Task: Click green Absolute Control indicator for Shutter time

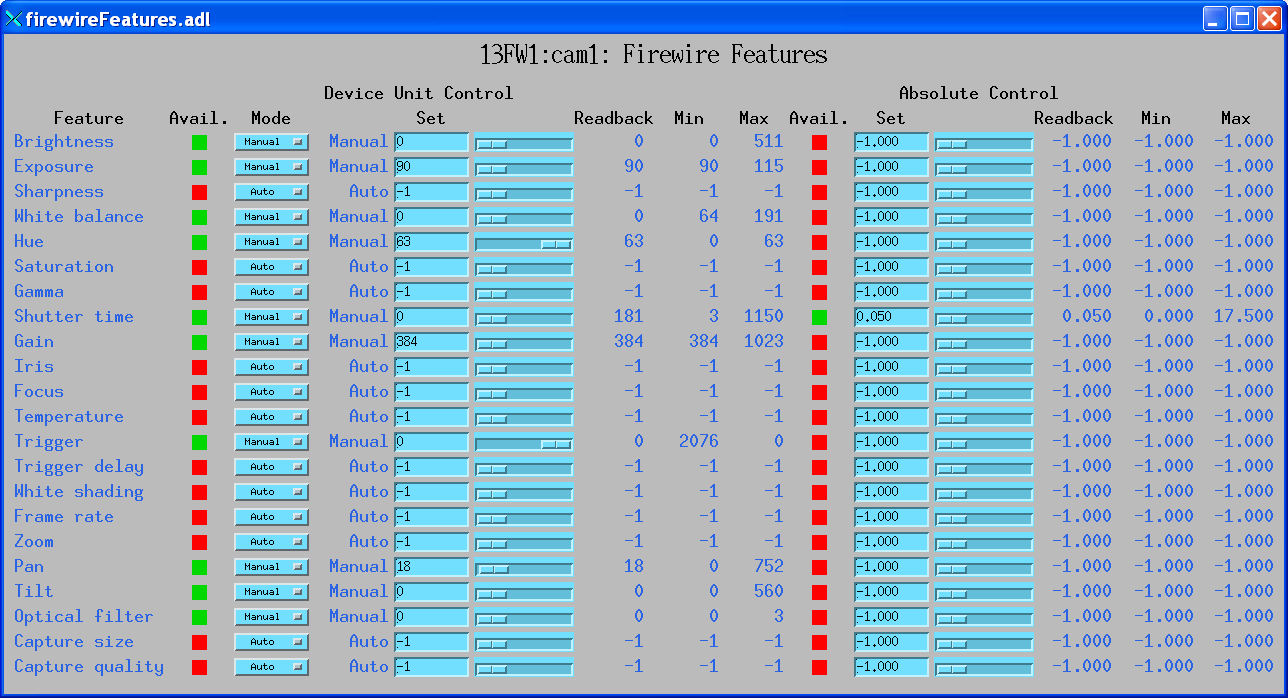Action: (x=818, y=316)
